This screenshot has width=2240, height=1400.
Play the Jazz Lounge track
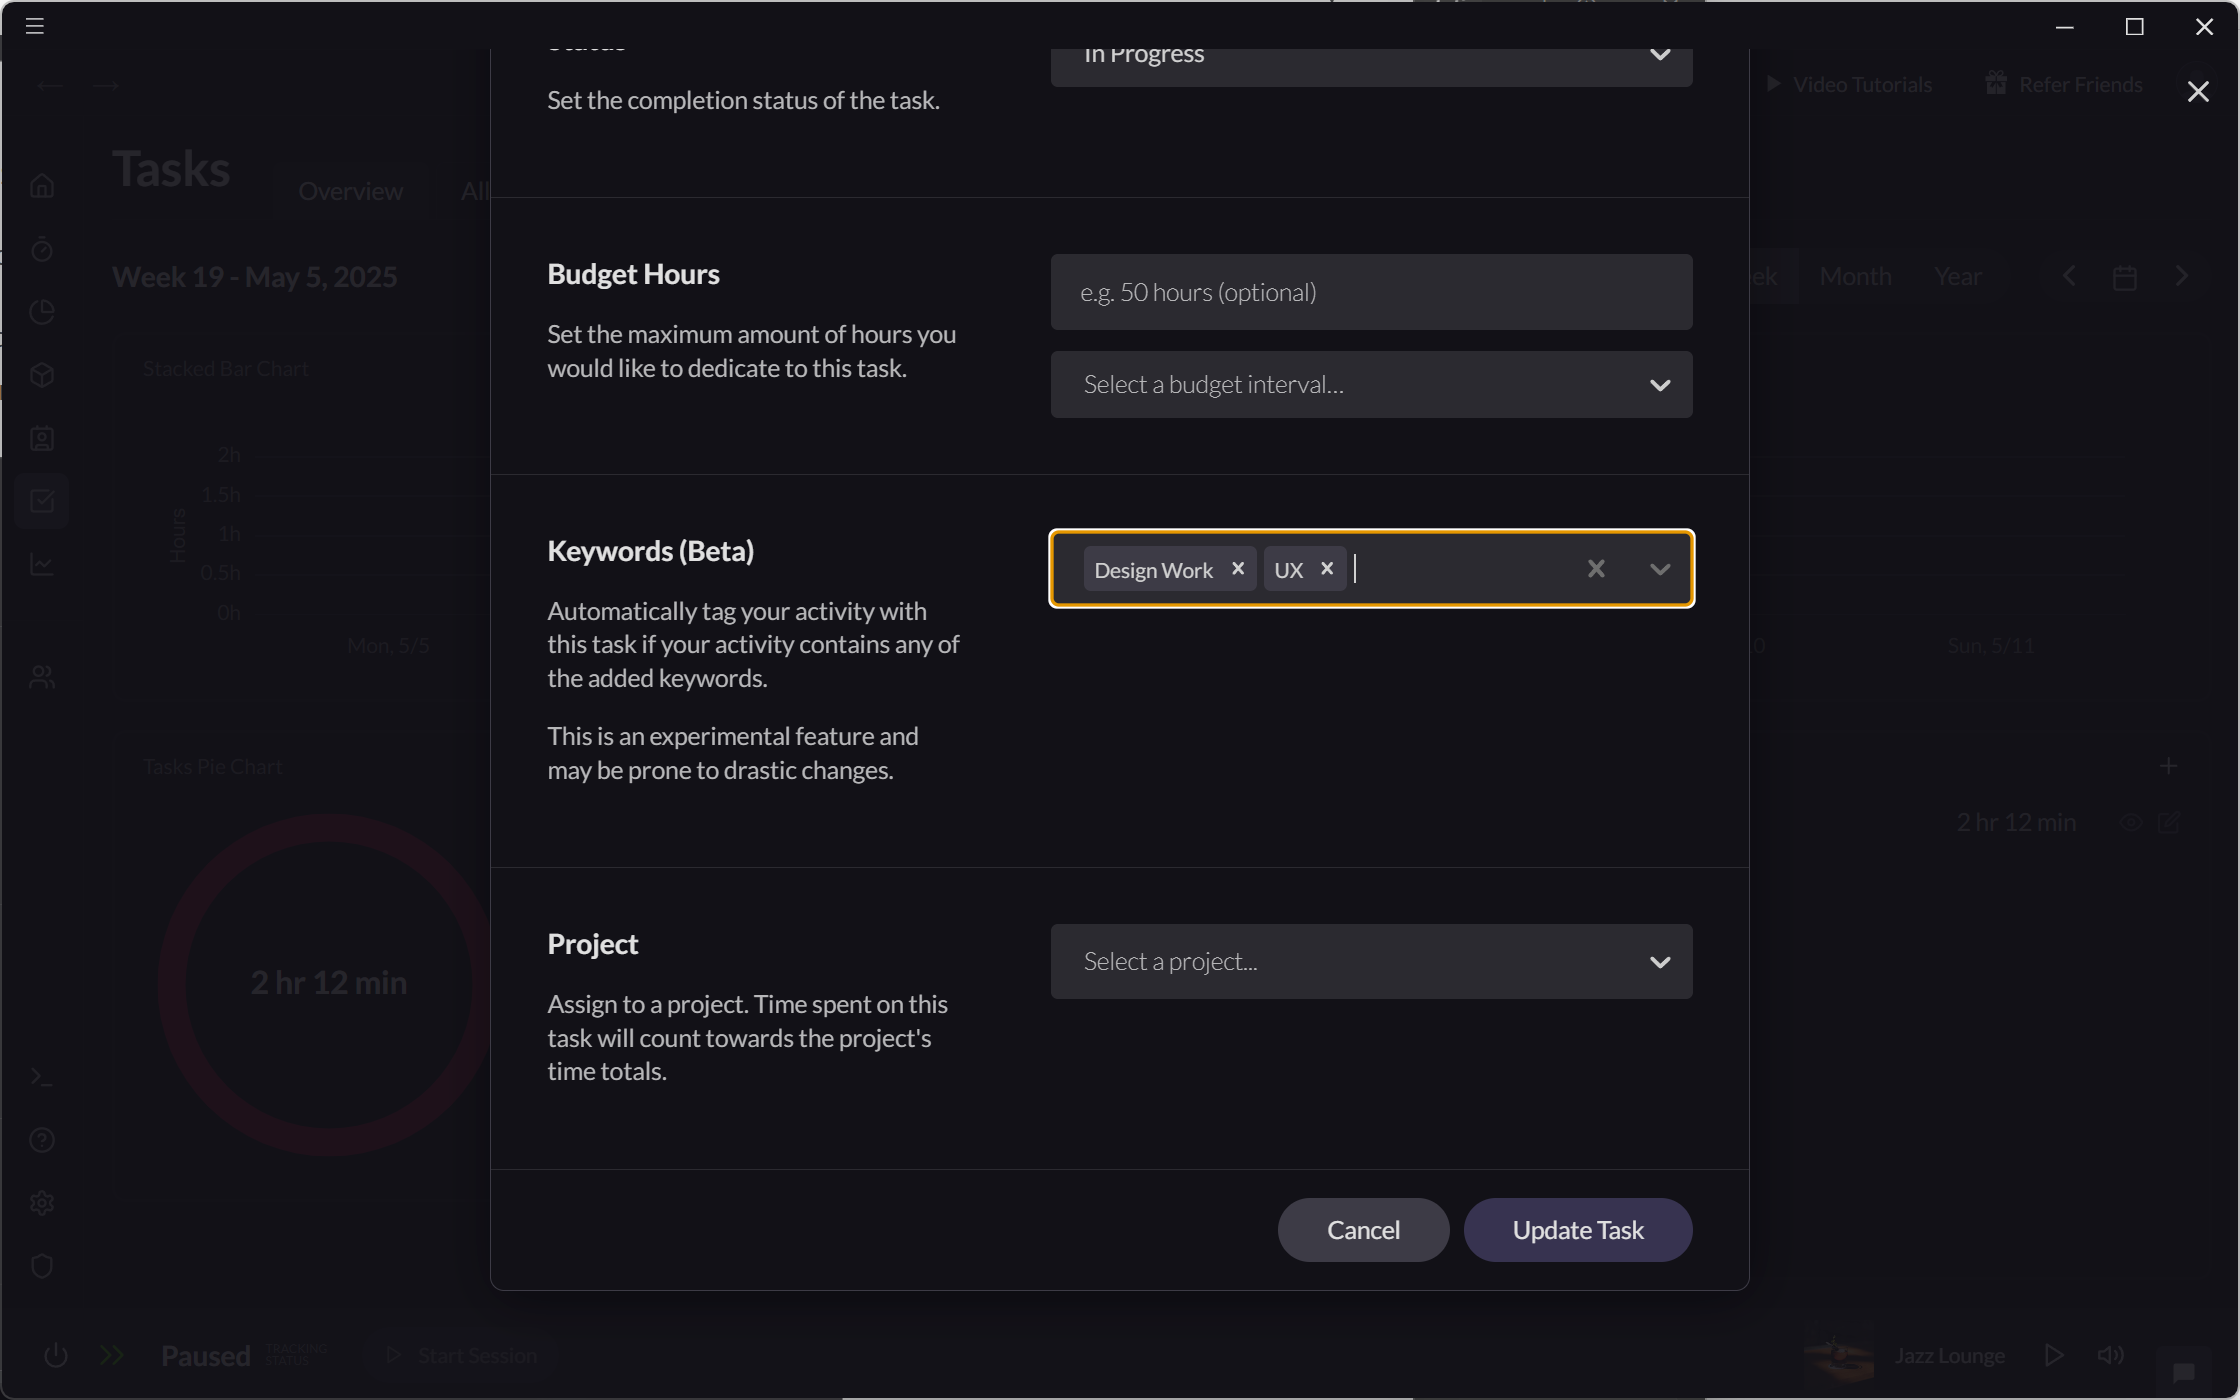point(2053,1355)
